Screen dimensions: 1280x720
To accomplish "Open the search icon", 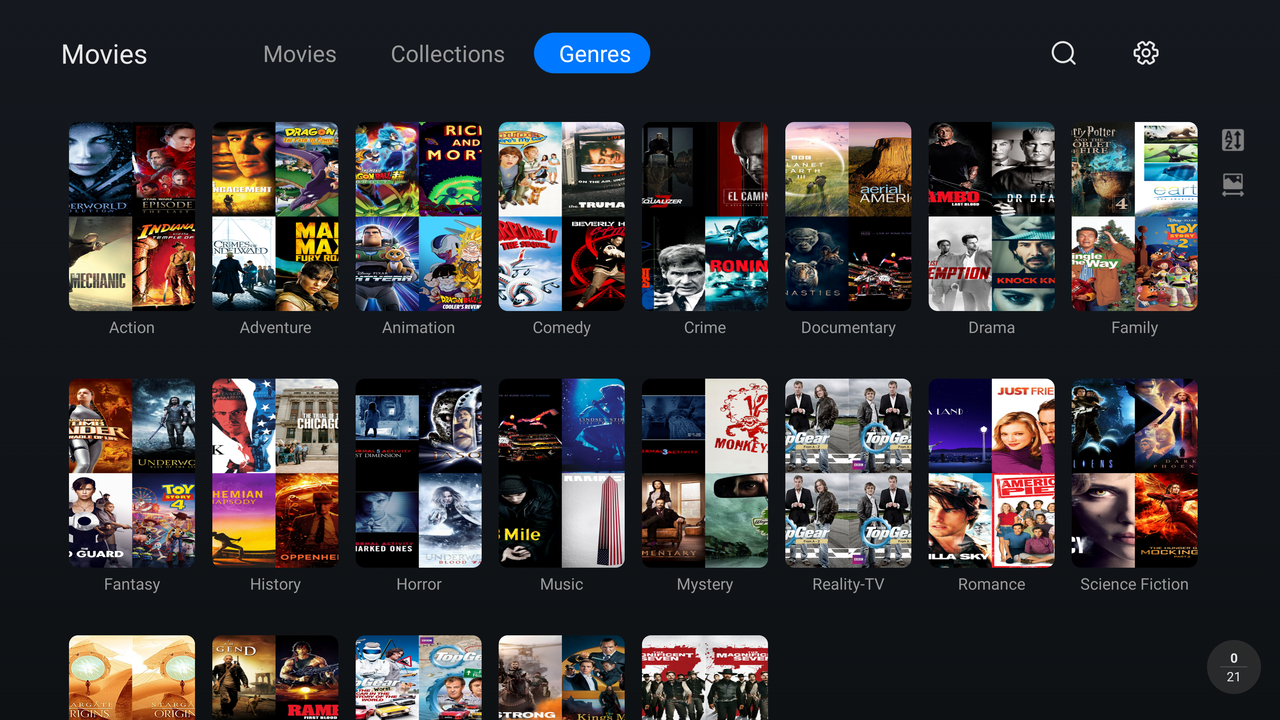I will coord(1063,53).
